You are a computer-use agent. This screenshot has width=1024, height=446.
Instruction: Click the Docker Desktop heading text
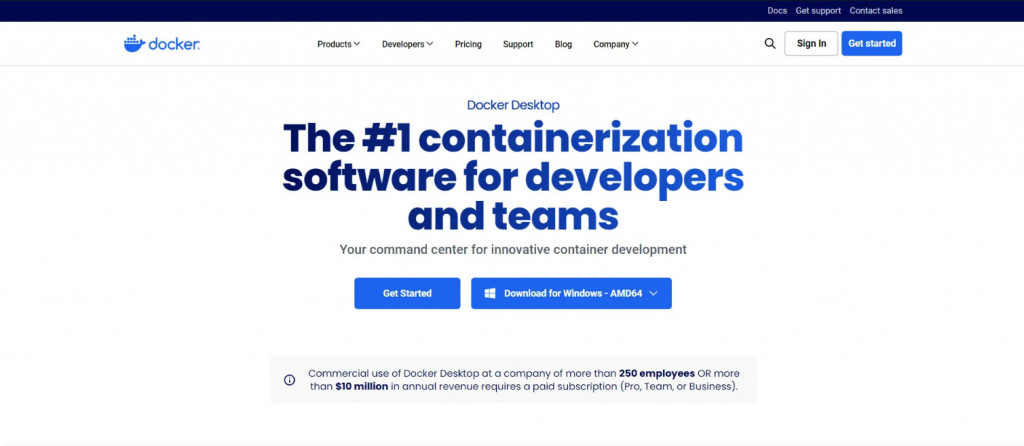pos(513,105)
